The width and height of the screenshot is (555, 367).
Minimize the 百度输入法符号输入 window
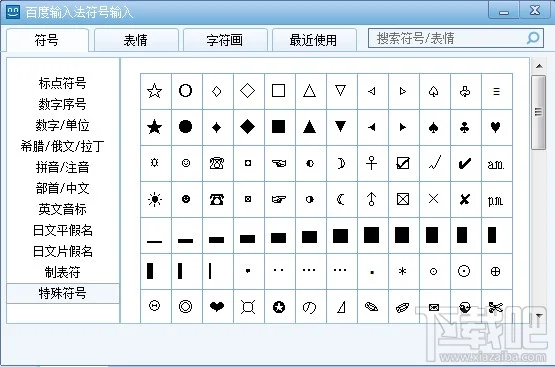[504, 11]
